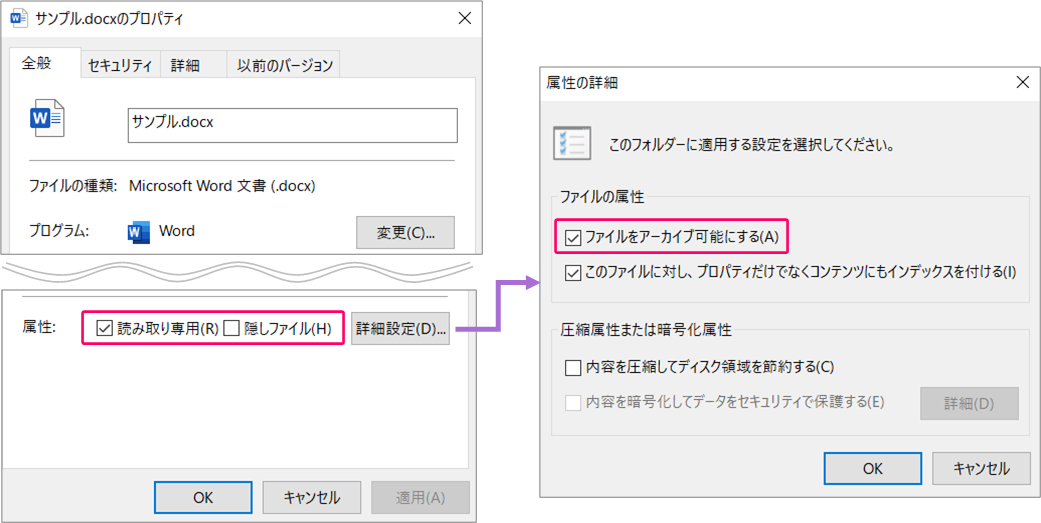This screenshot has width=1041, height=523.
Task: Click the サンプル.docx filename input field
Action: click(x=293, y=125)
